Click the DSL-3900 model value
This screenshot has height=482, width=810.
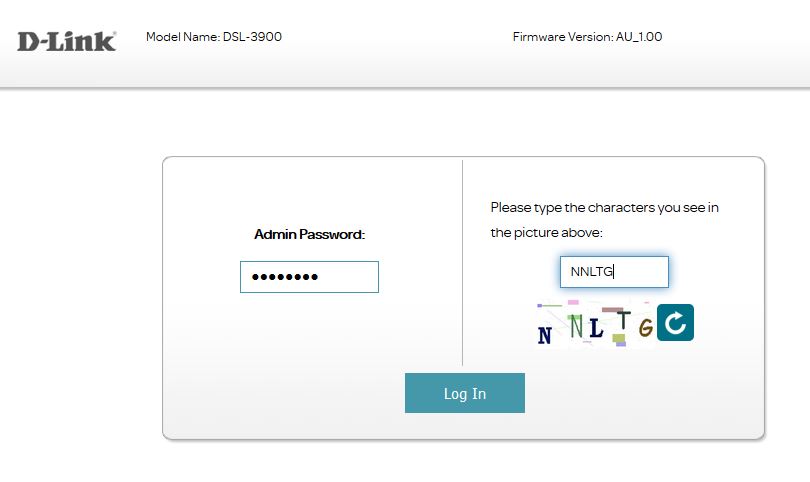click(253, 37)
